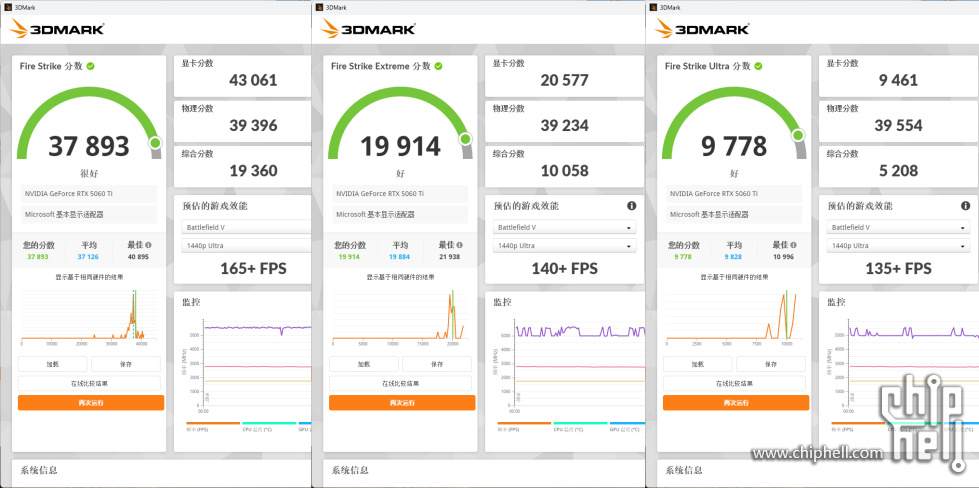Toggle the CPU 温度 legend in Fire Strike window
Viewport: 979px width, 488px height.
(x=268, y=427)
